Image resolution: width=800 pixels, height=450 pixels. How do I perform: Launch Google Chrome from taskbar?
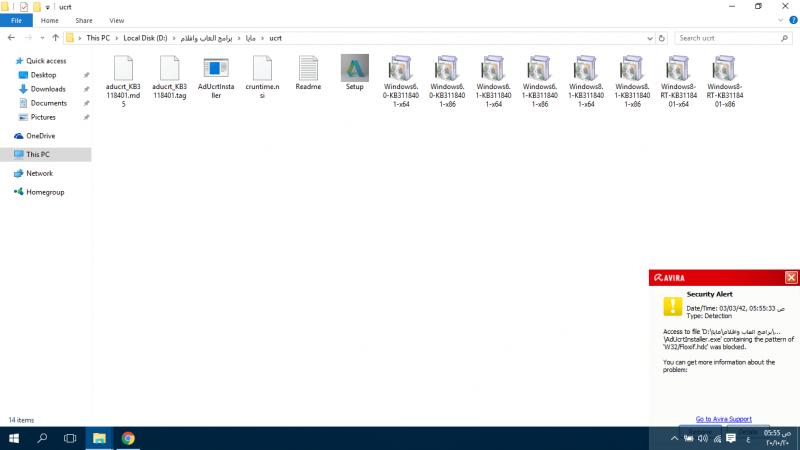tap(128, 438)
